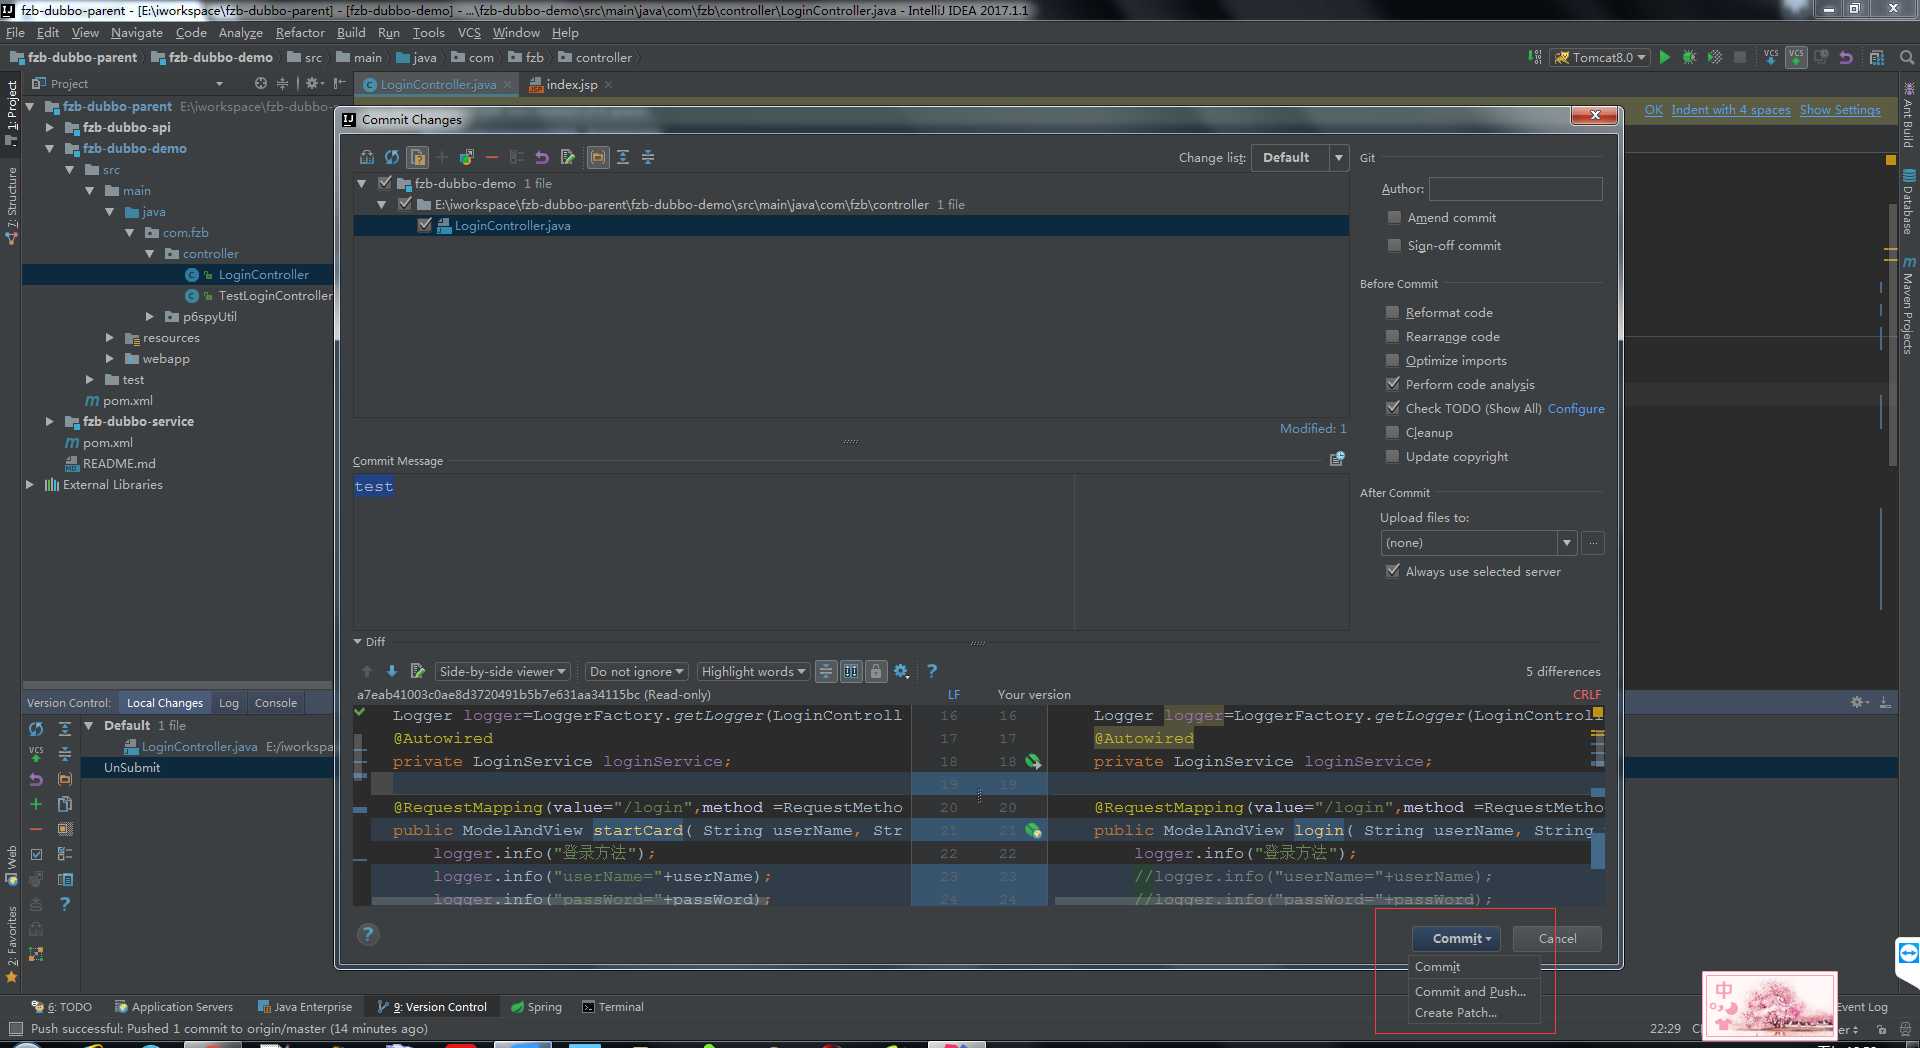The height and width of the screenshot is (1048, 1920).
Task: Click Undo purple arrow in main toolbar
Action: [1846, 57]
